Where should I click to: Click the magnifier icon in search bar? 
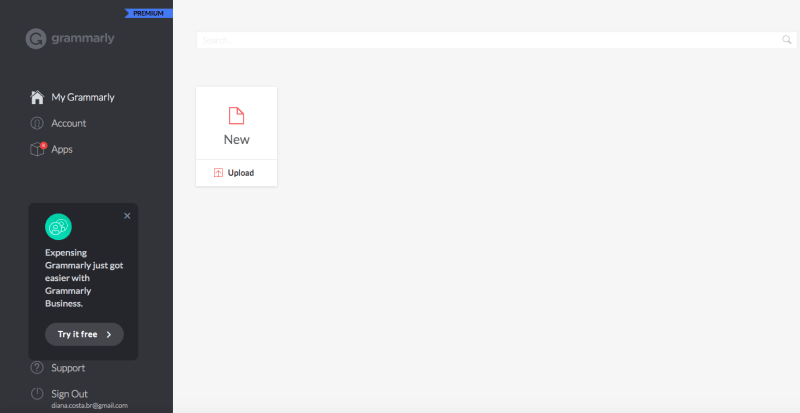click(x=786, y=40)
